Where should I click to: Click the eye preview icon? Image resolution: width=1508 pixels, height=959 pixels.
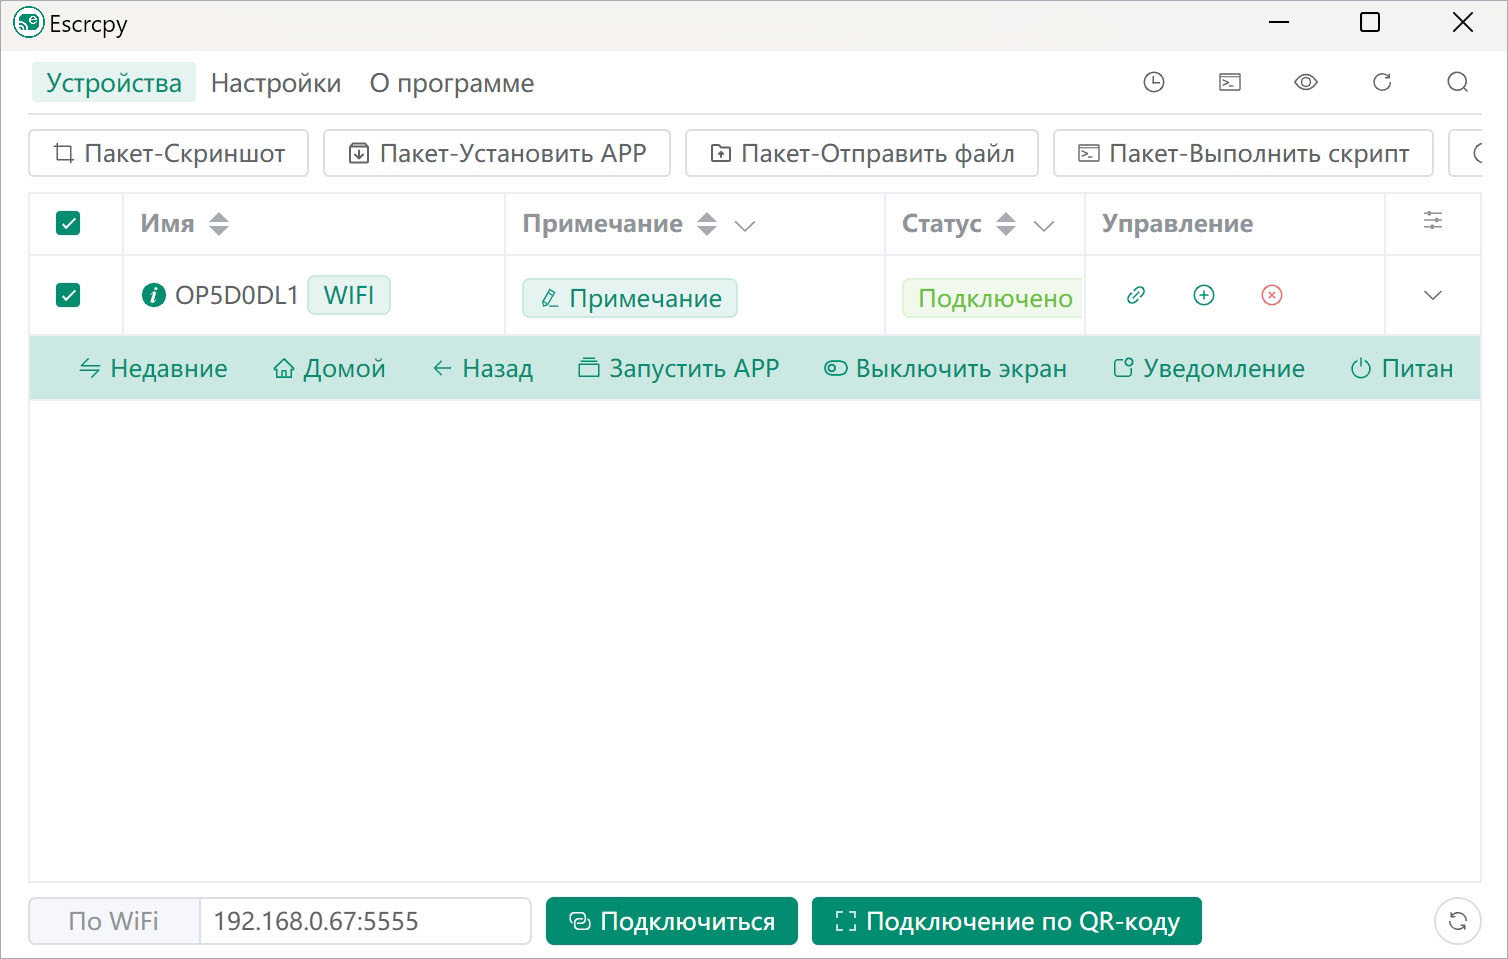click(1306, 82)
